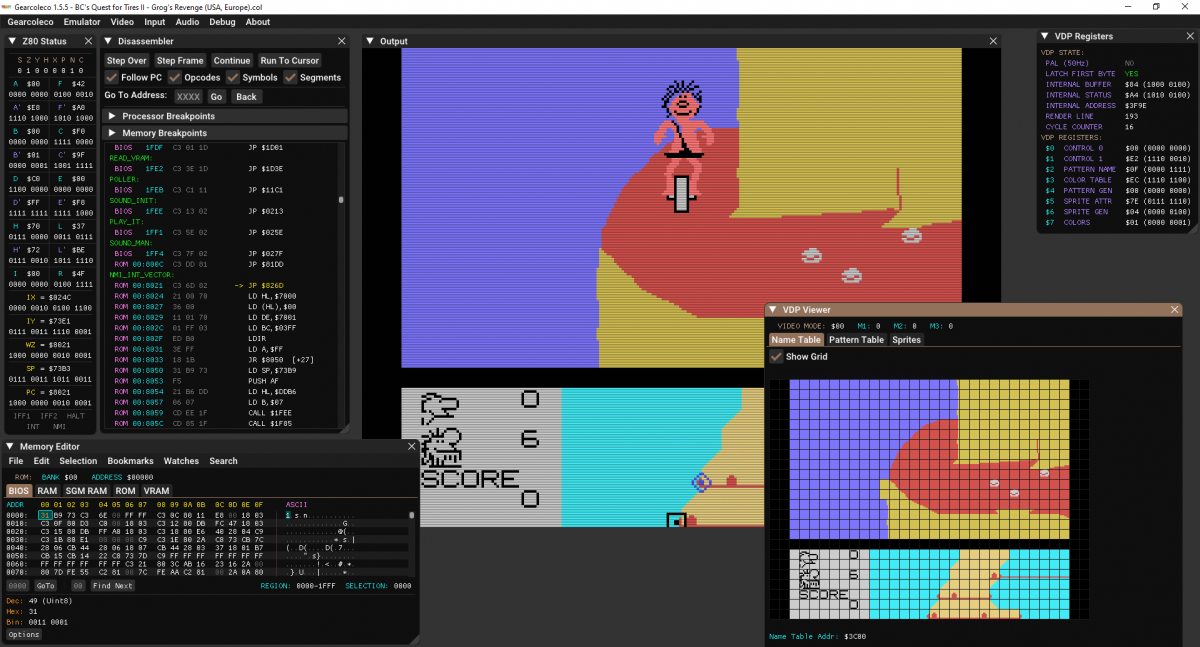Open the Video menu

click(122, 21)
